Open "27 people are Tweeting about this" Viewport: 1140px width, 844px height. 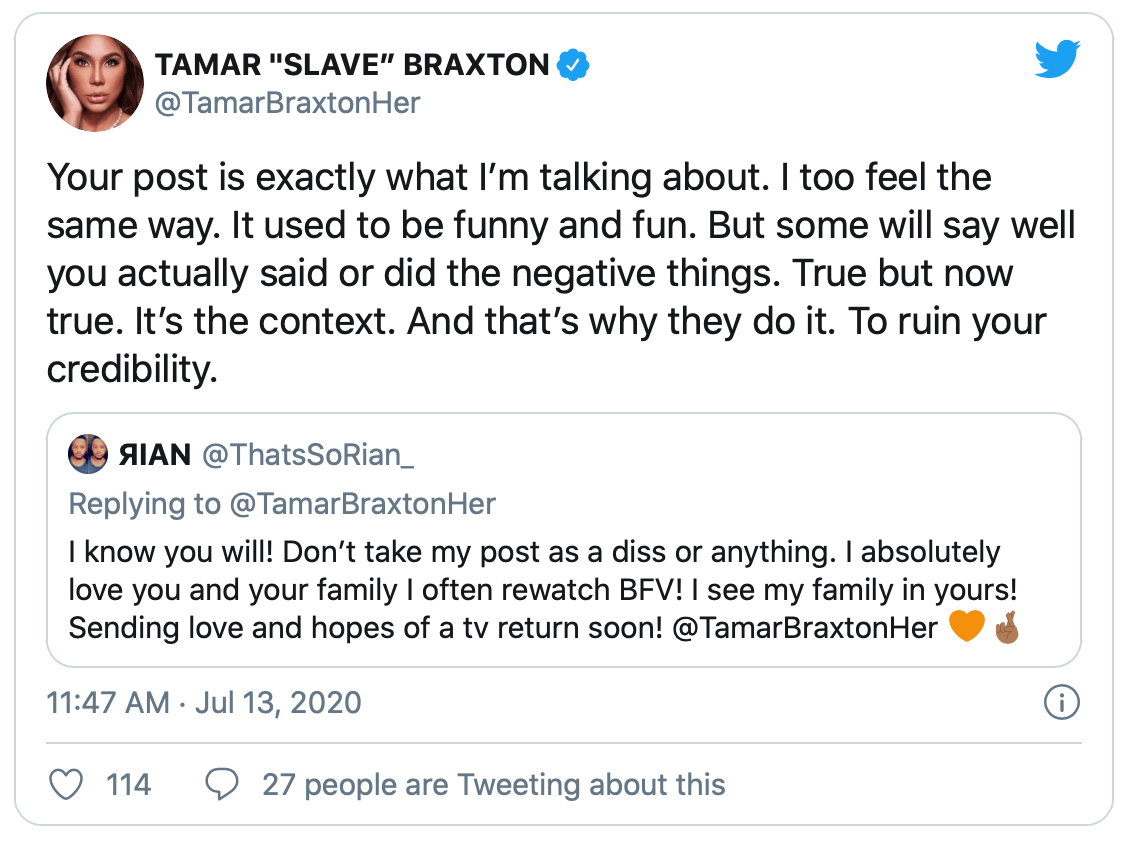(493, 784)
